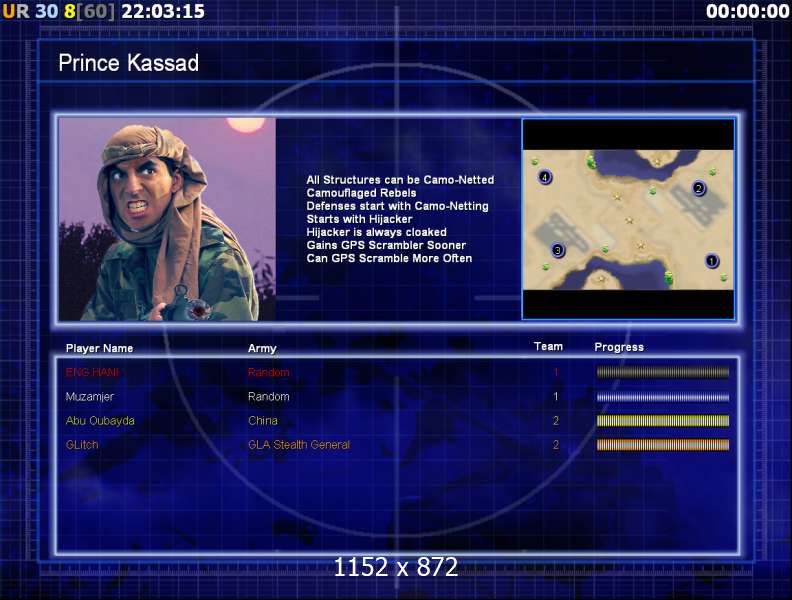Click Abu Oubayda's team number 2
This screenshot has height=600, width=792.
[x=556, y=421]
